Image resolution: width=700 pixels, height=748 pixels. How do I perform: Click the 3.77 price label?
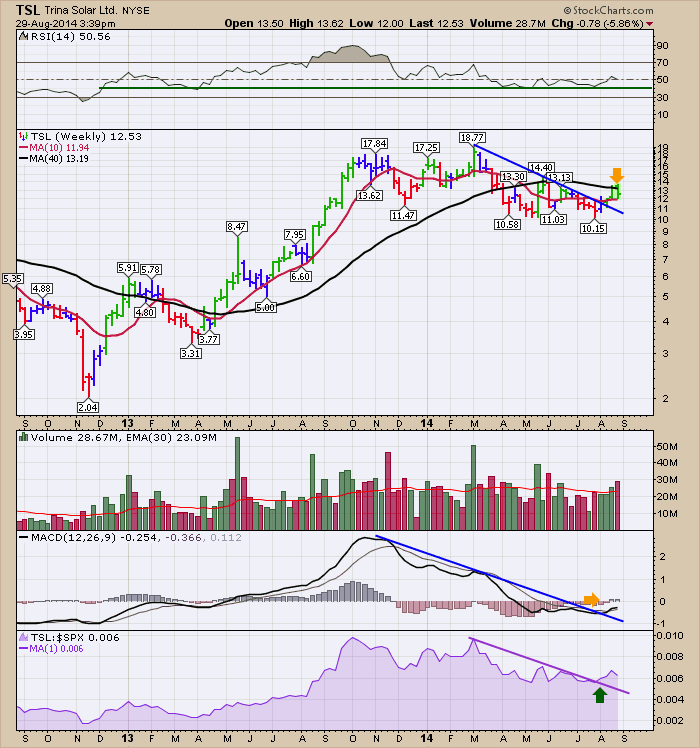[209, 340]
